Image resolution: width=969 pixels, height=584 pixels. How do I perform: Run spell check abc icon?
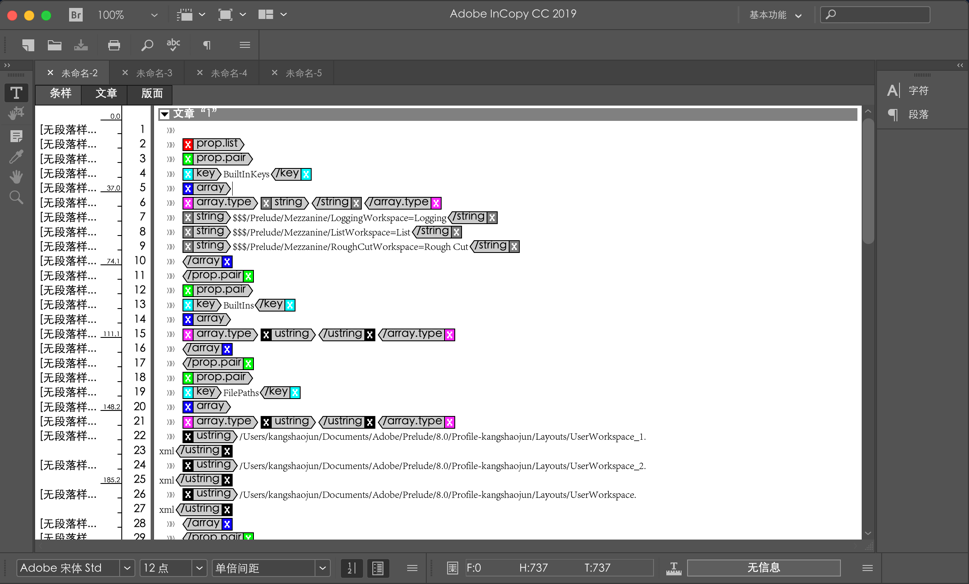coord(174,44)
